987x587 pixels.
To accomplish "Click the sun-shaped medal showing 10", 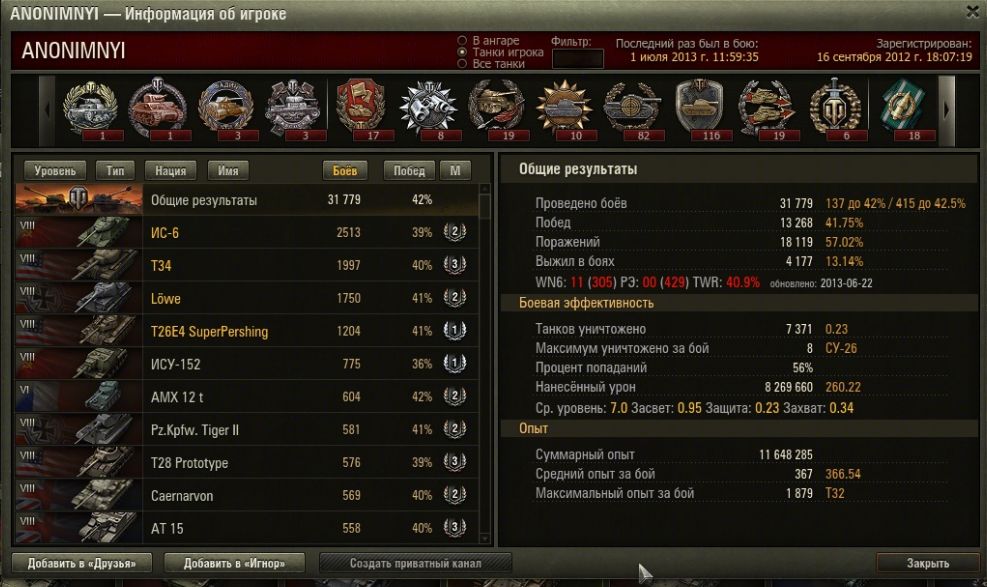I will click(564, 108).
